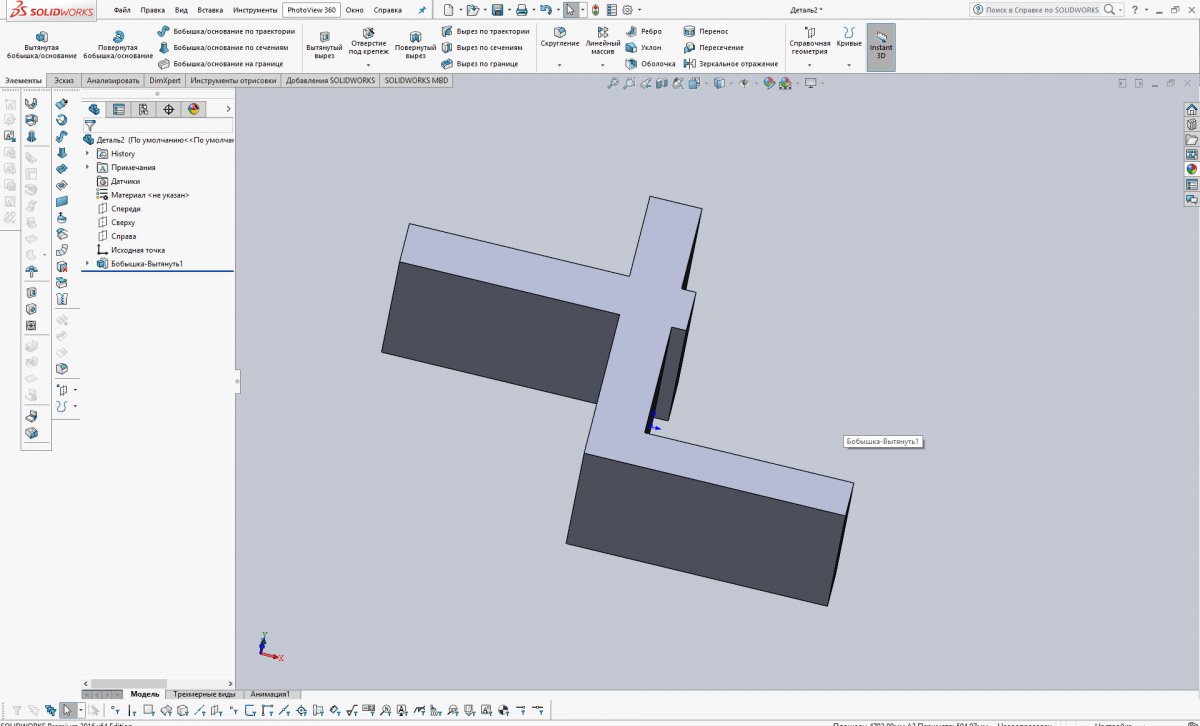This screenshot has height=726, width=1200.
Task: Activate the Скругление fillet tool
Action: [559, 38]
